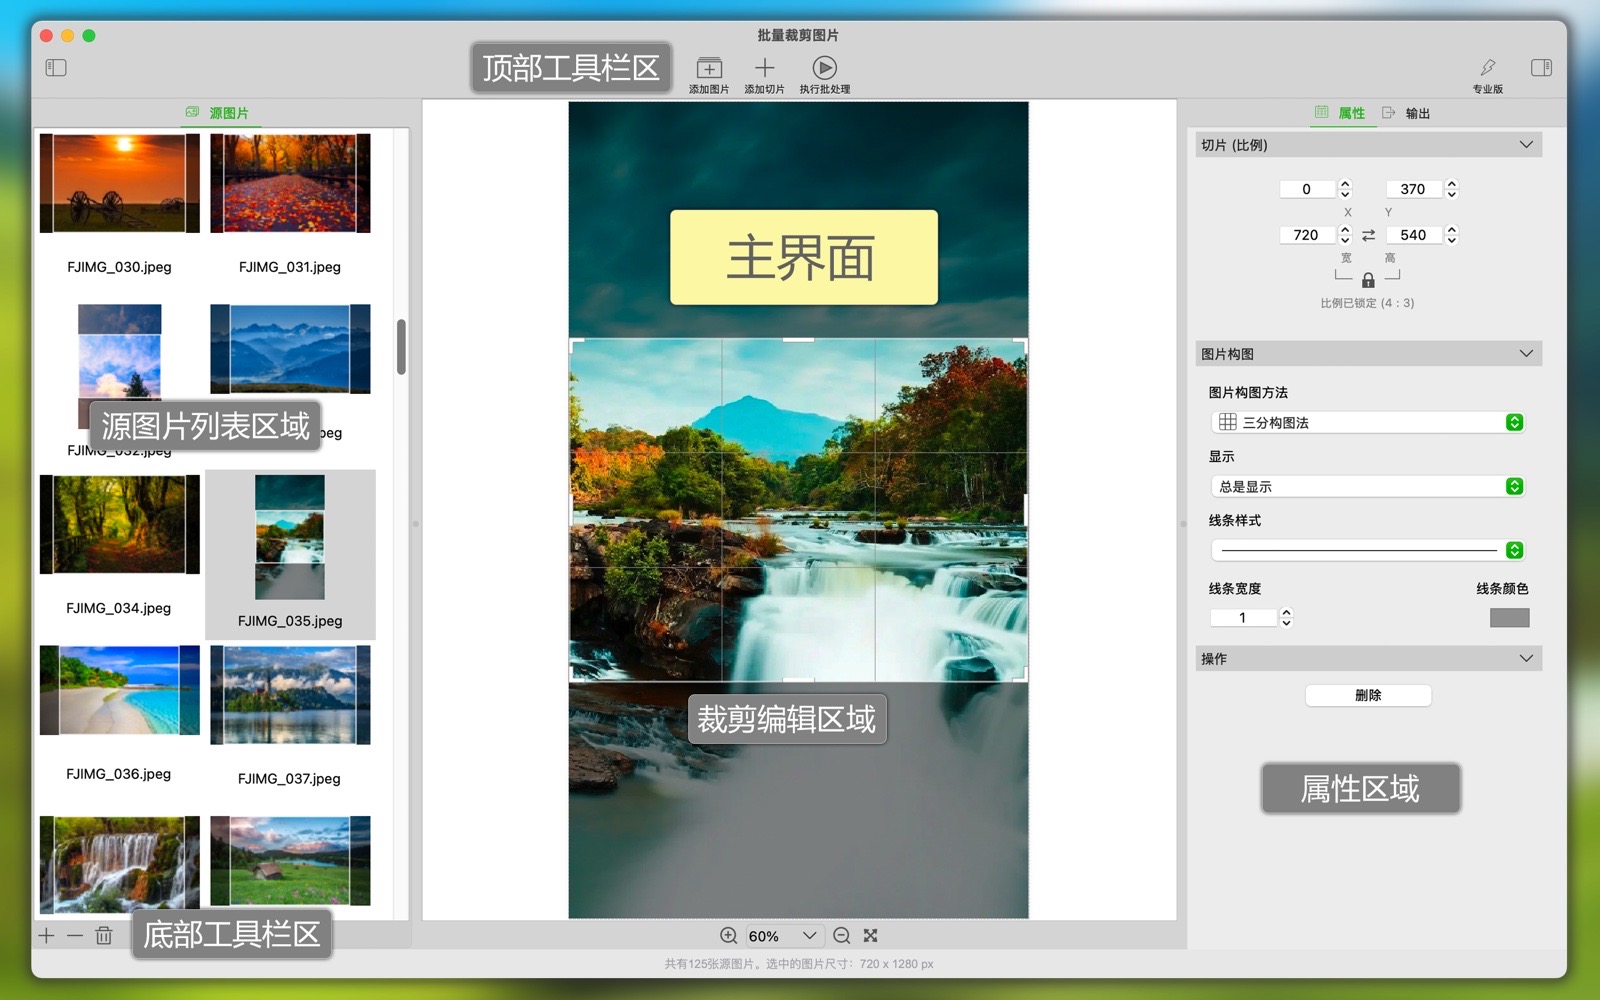Run batch processing with the play icon
Image resolution: width=1600 pixels, height=1000 pixels.
(x=824, y=68)
